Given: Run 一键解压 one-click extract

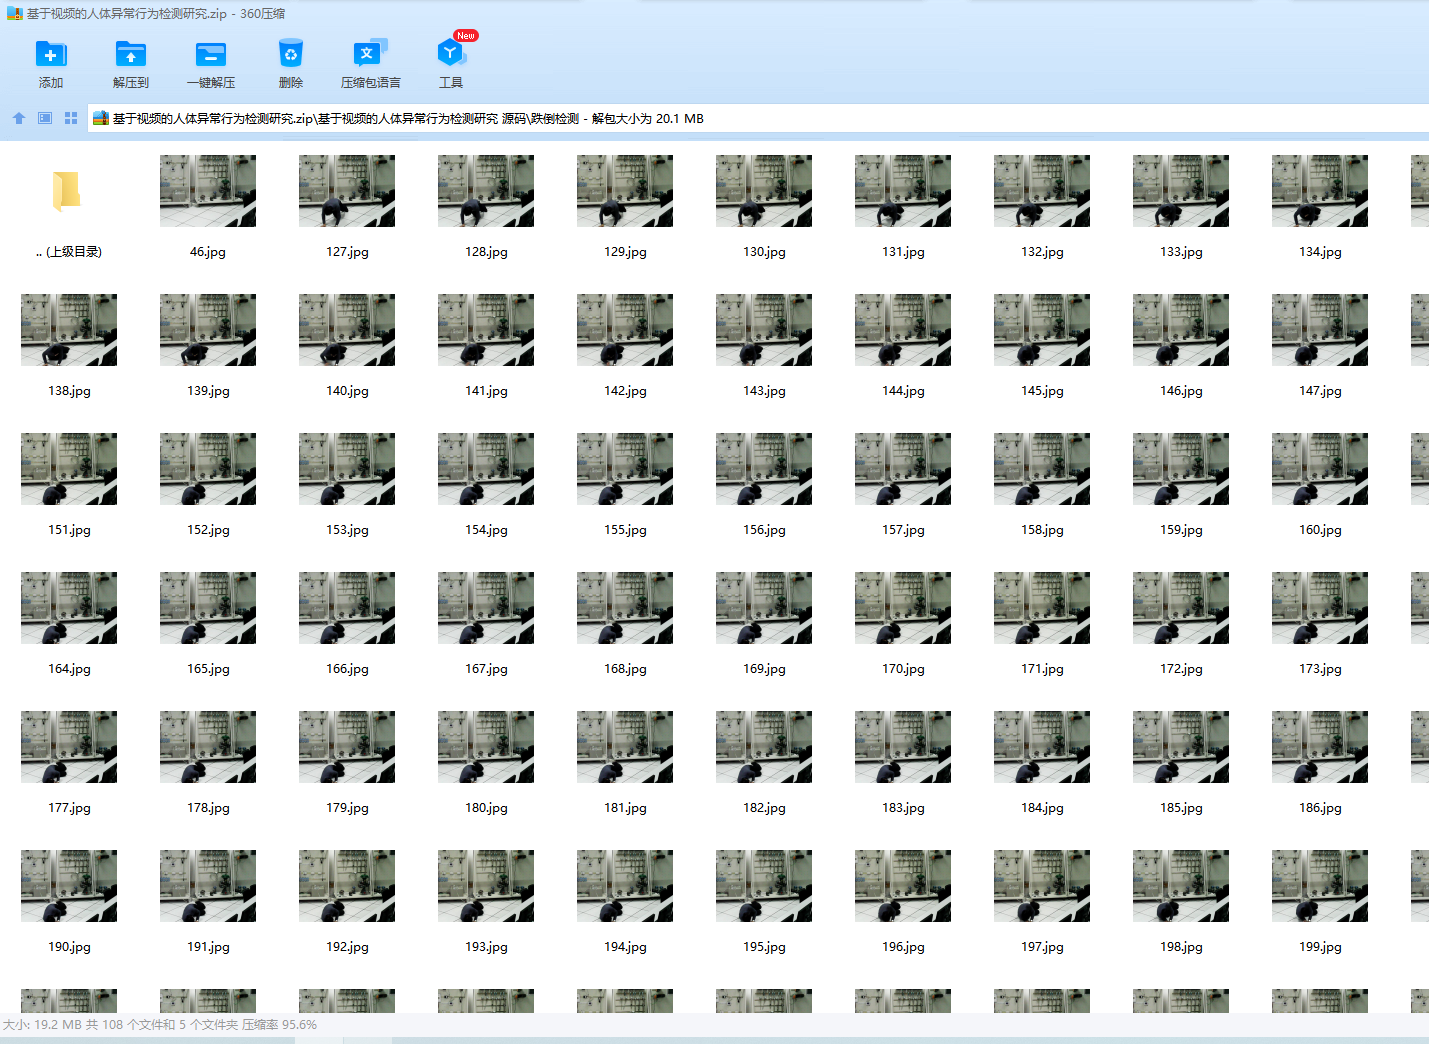Looking at the screenshot, I should pyautogui.click(x=211, y=54).
